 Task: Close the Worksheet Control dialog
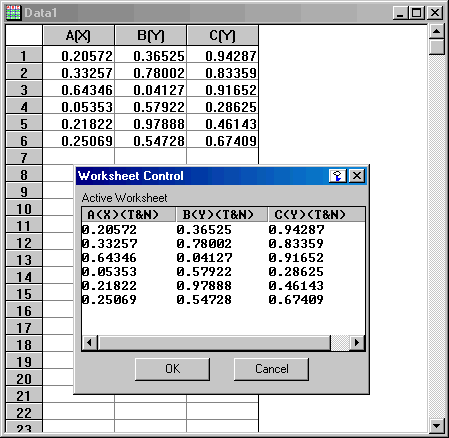pyautogui.click(x=357, y=176)
